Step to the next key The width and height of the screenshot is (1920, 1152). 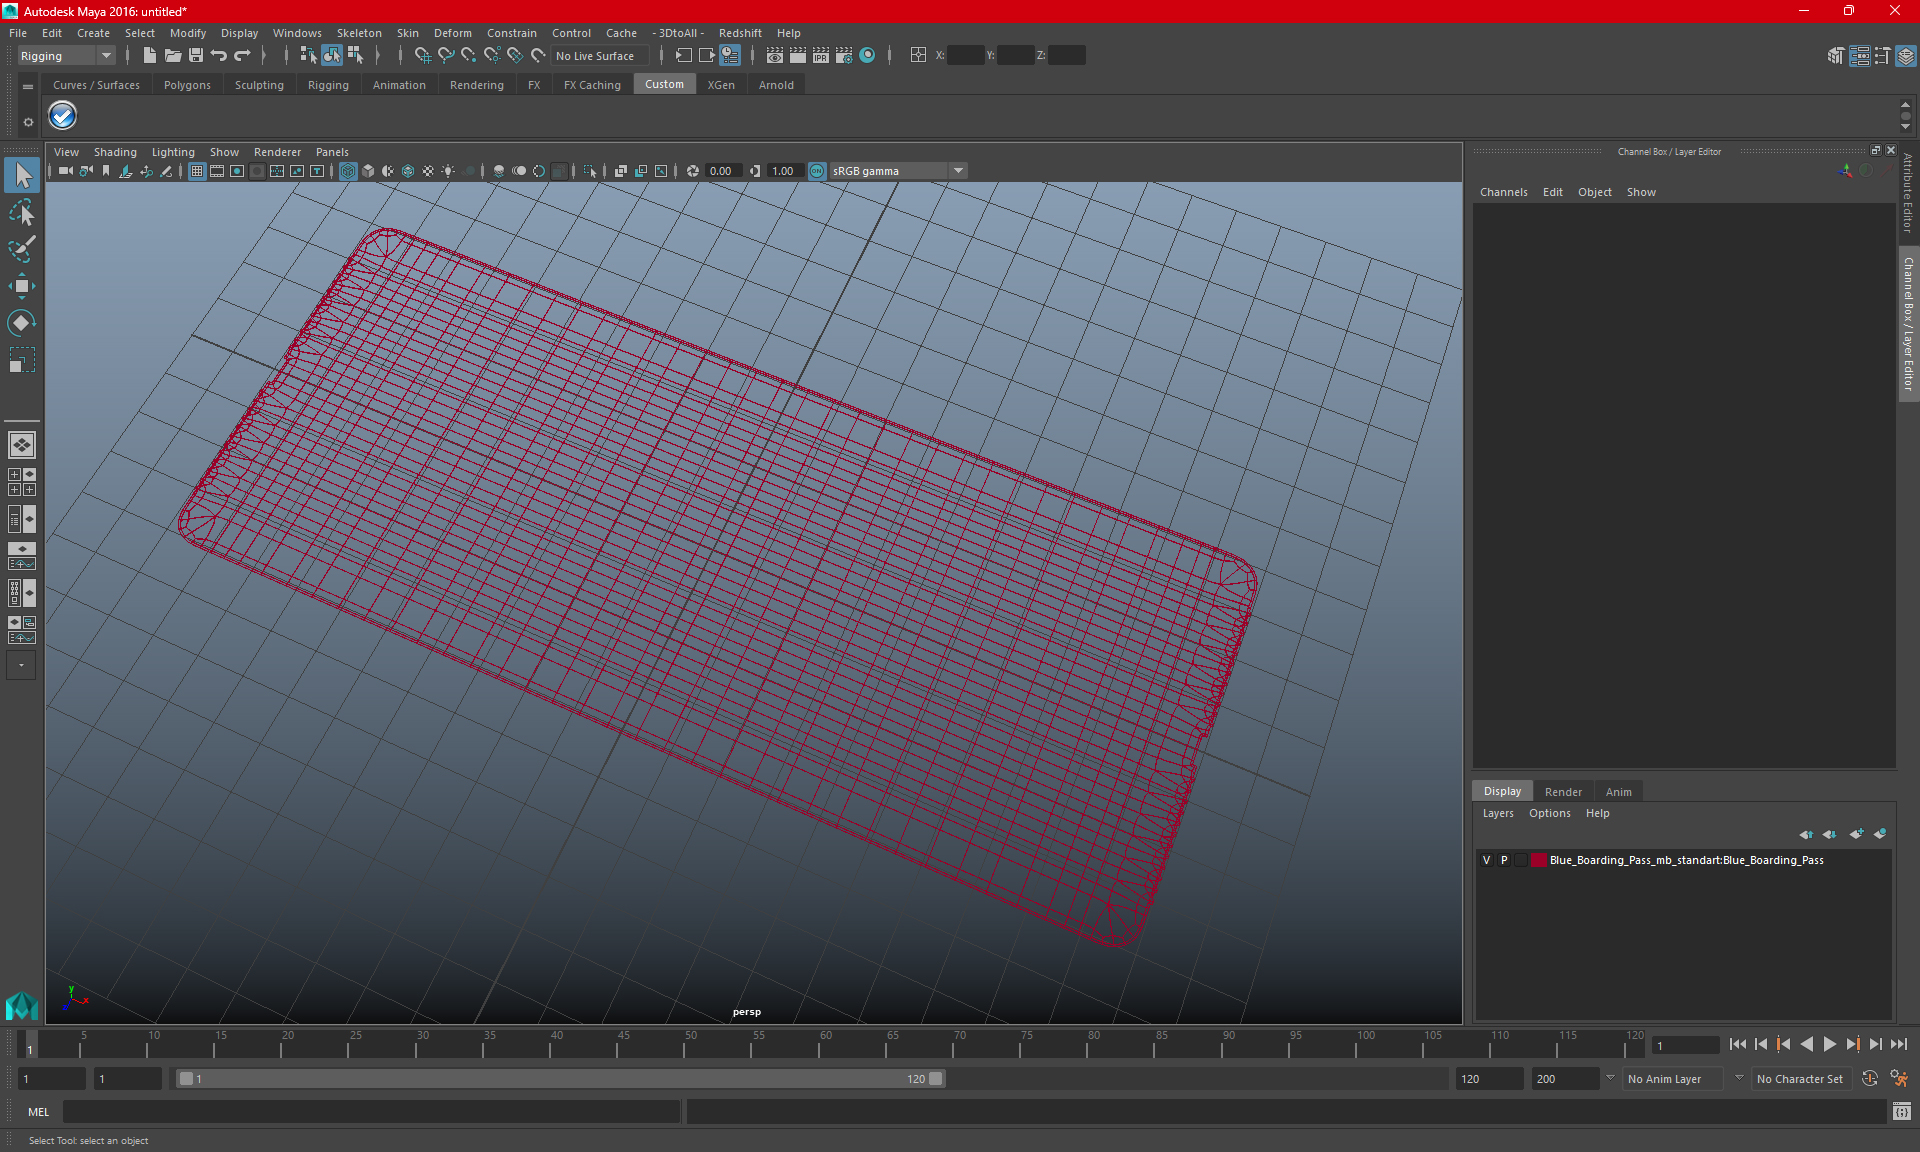[x=1852, y=1044]
